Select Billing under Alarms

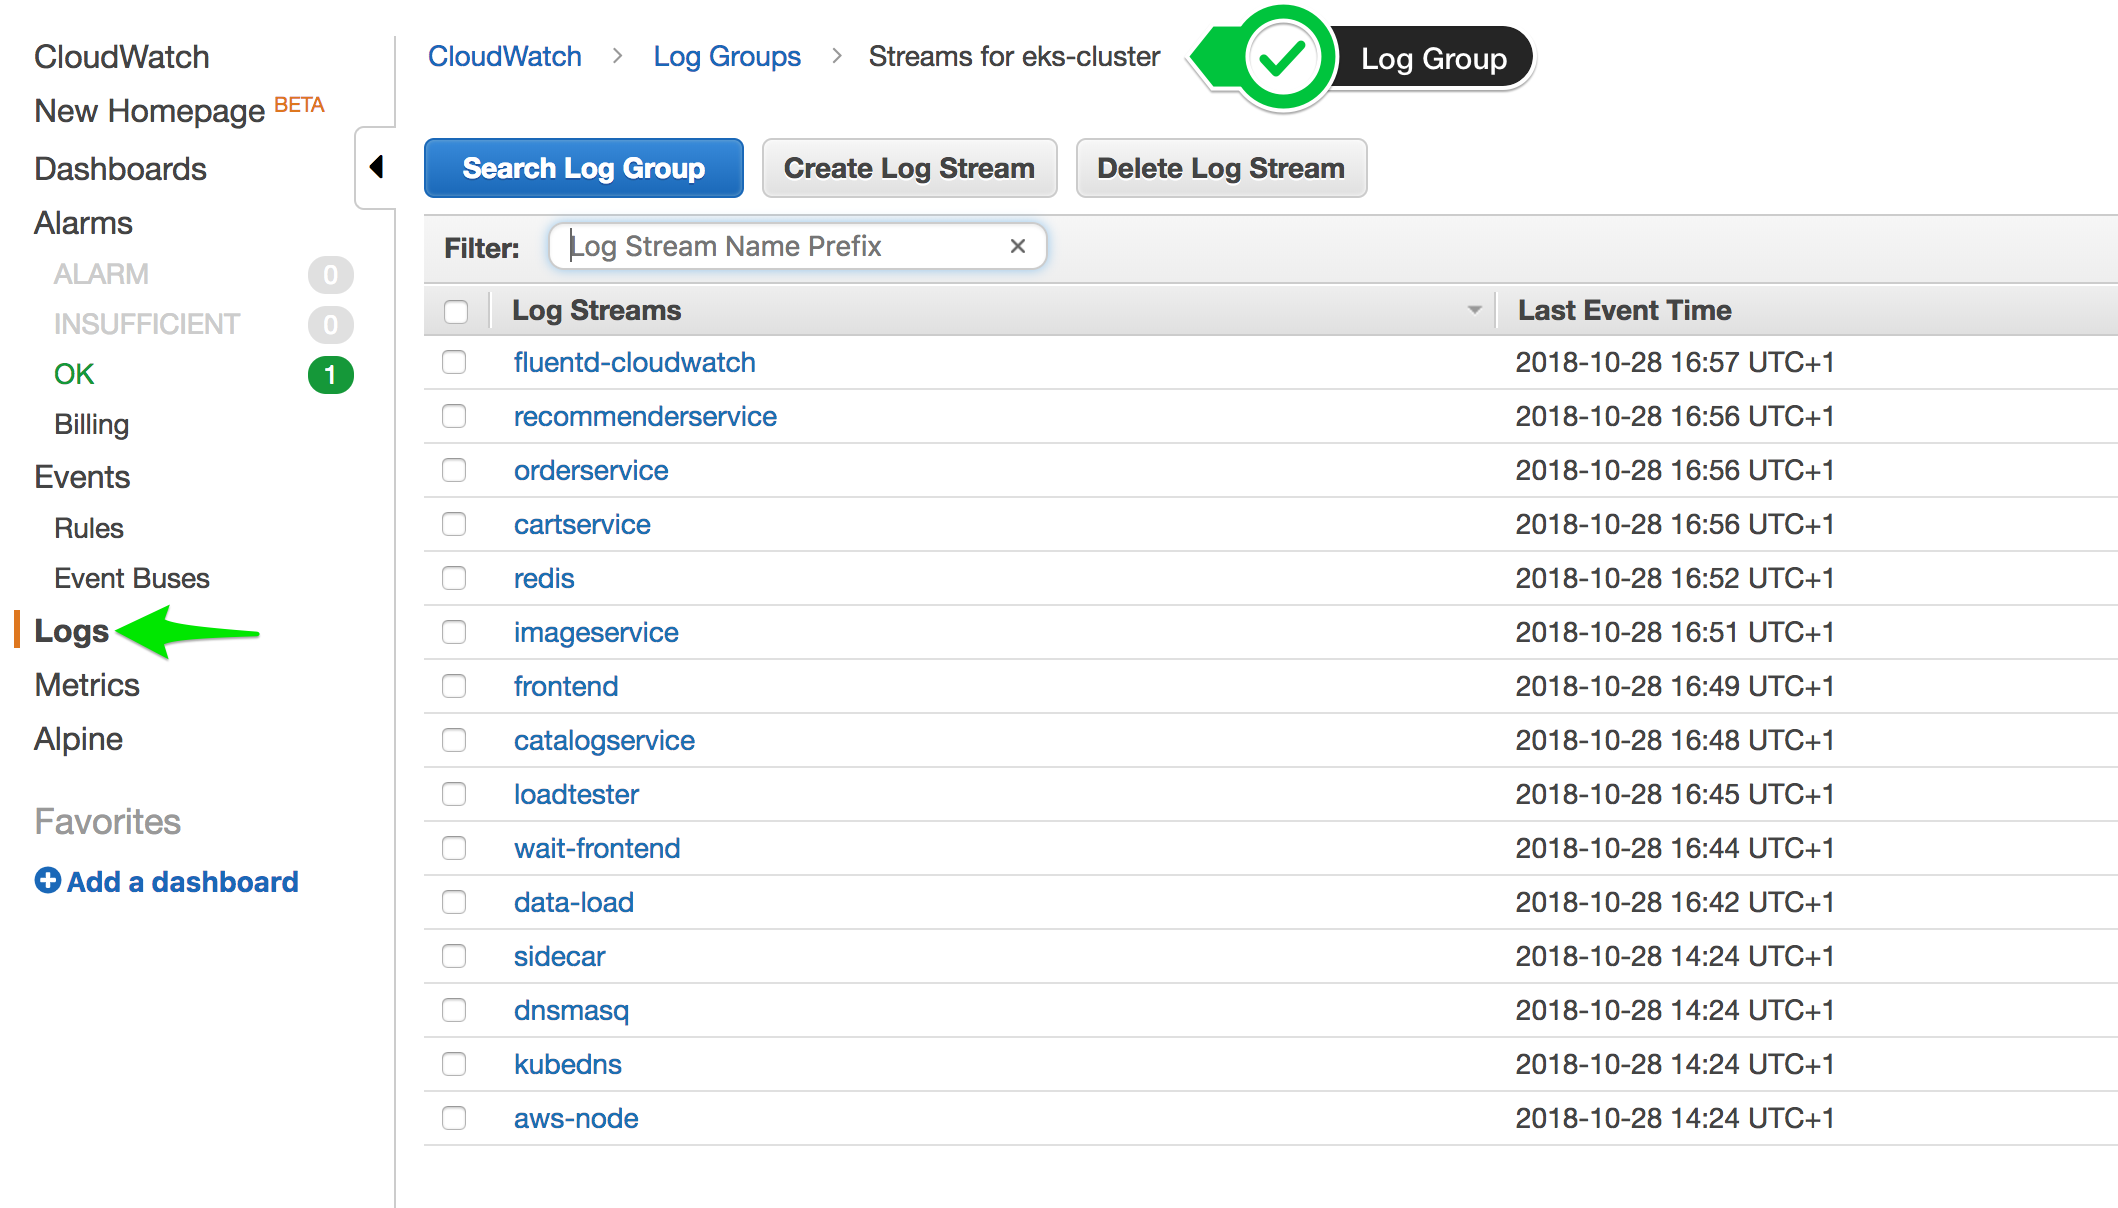[91, 424]
